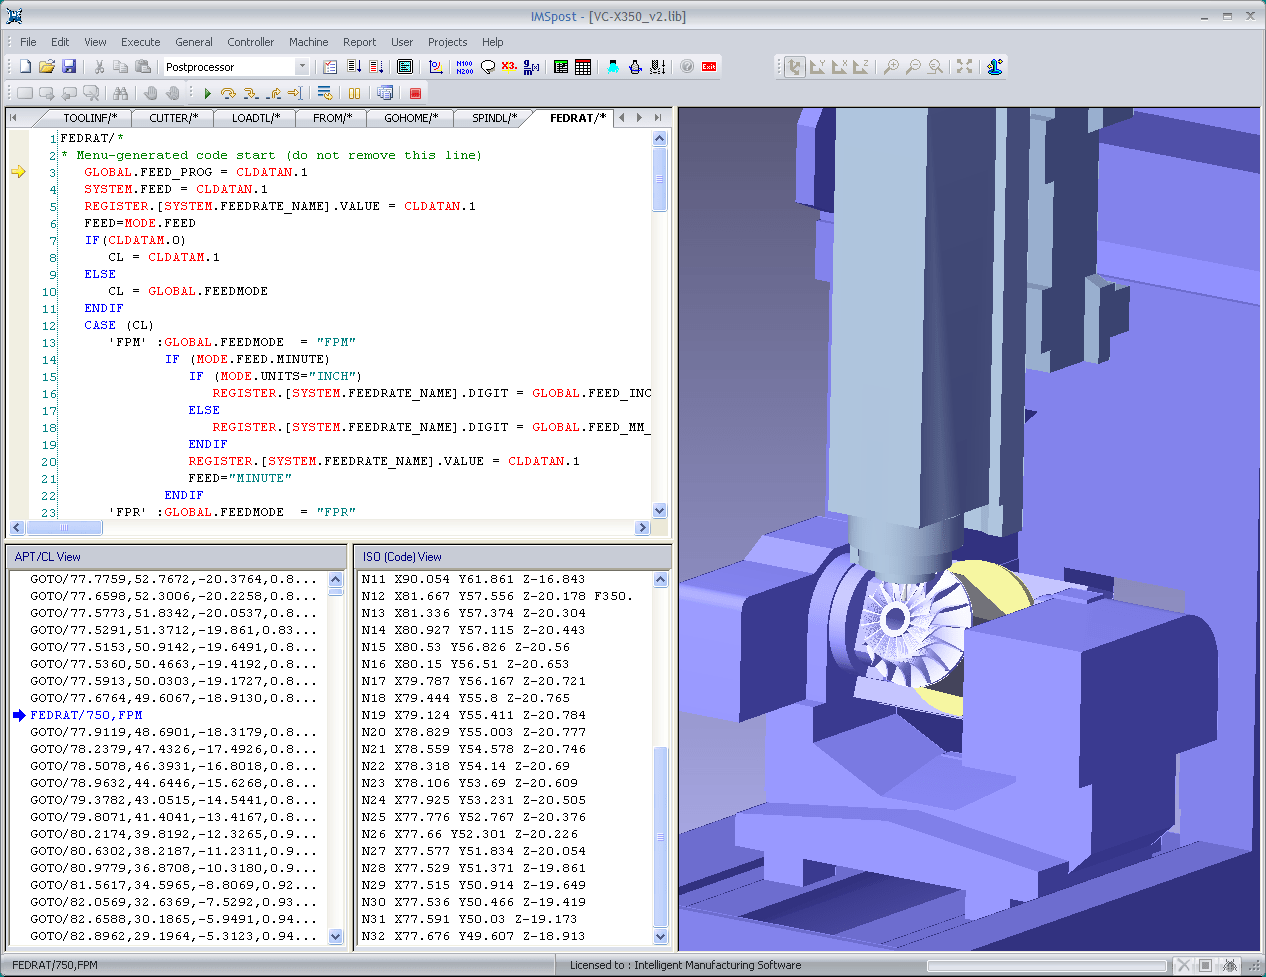This screenshot has height=977, width=1266.
Task: Switch to the TOOLINF/* tab
Action: click(90, 118)
